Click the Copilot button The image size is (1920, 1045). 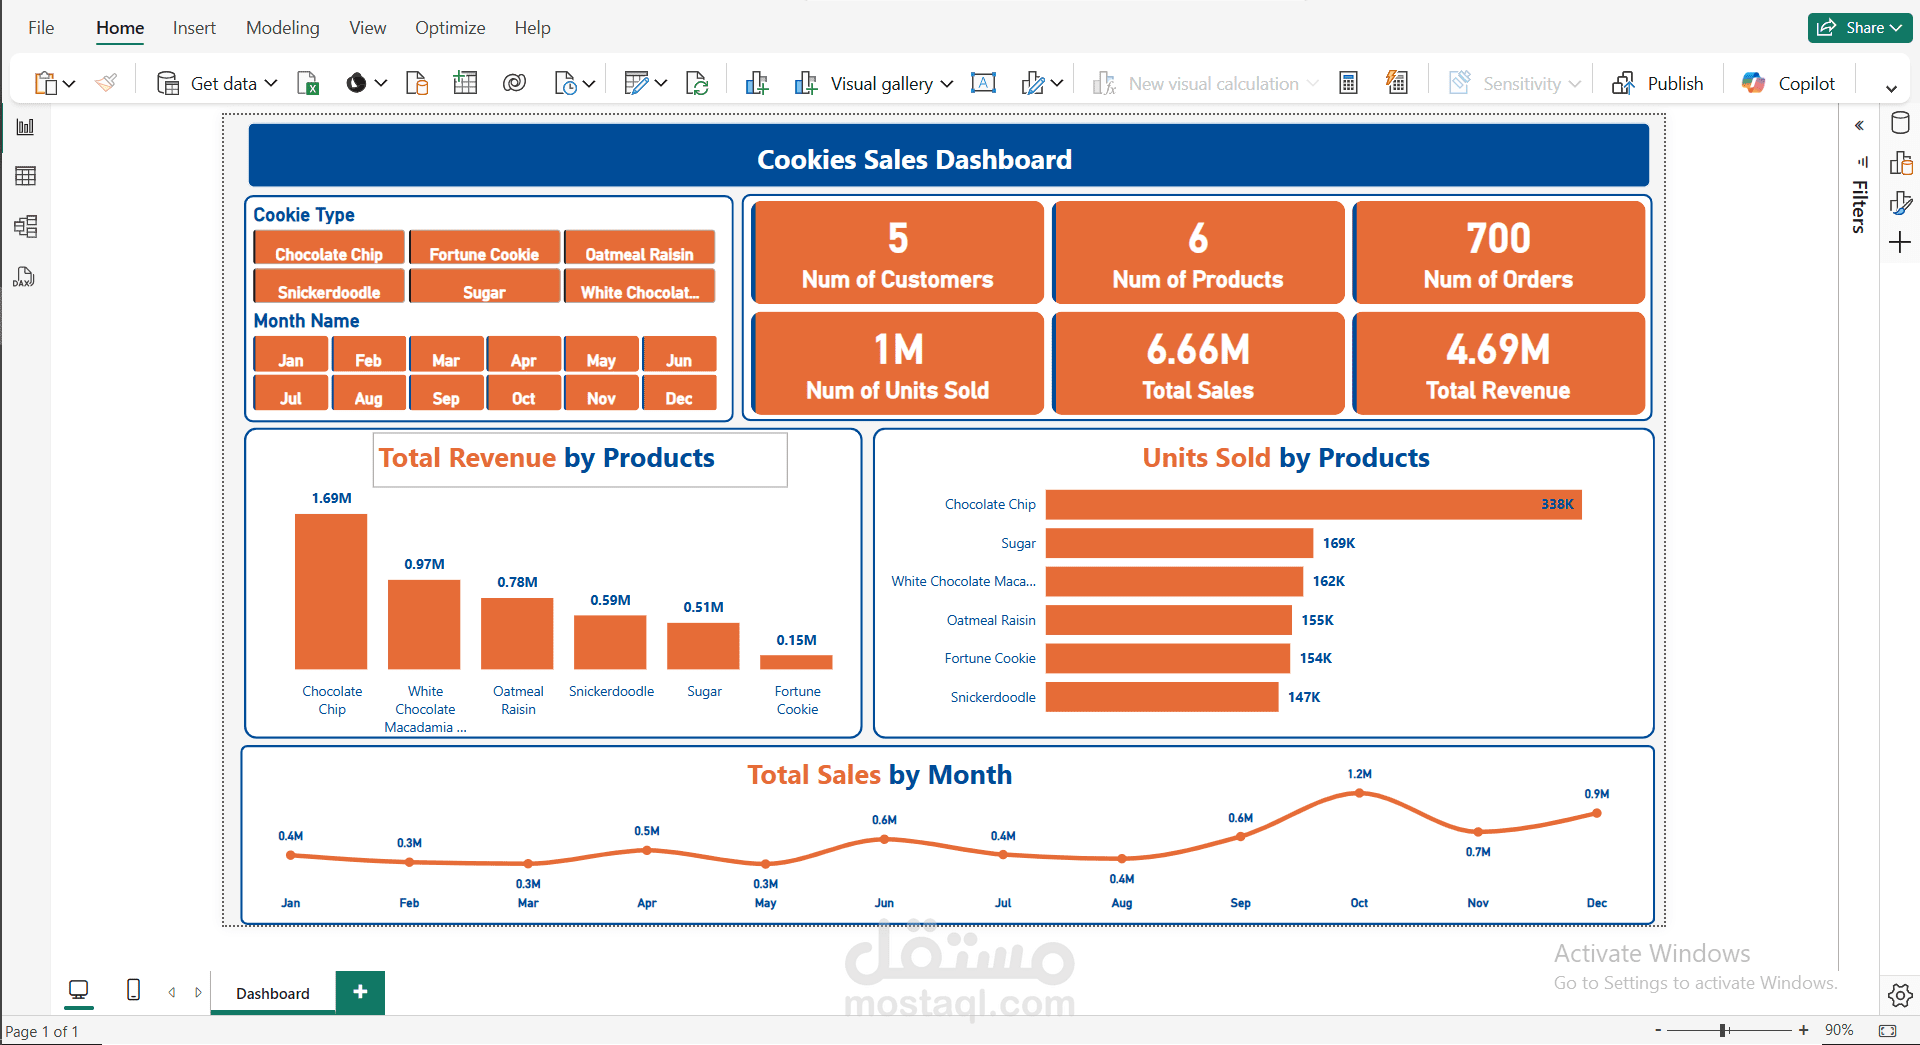click(1788, 83)
